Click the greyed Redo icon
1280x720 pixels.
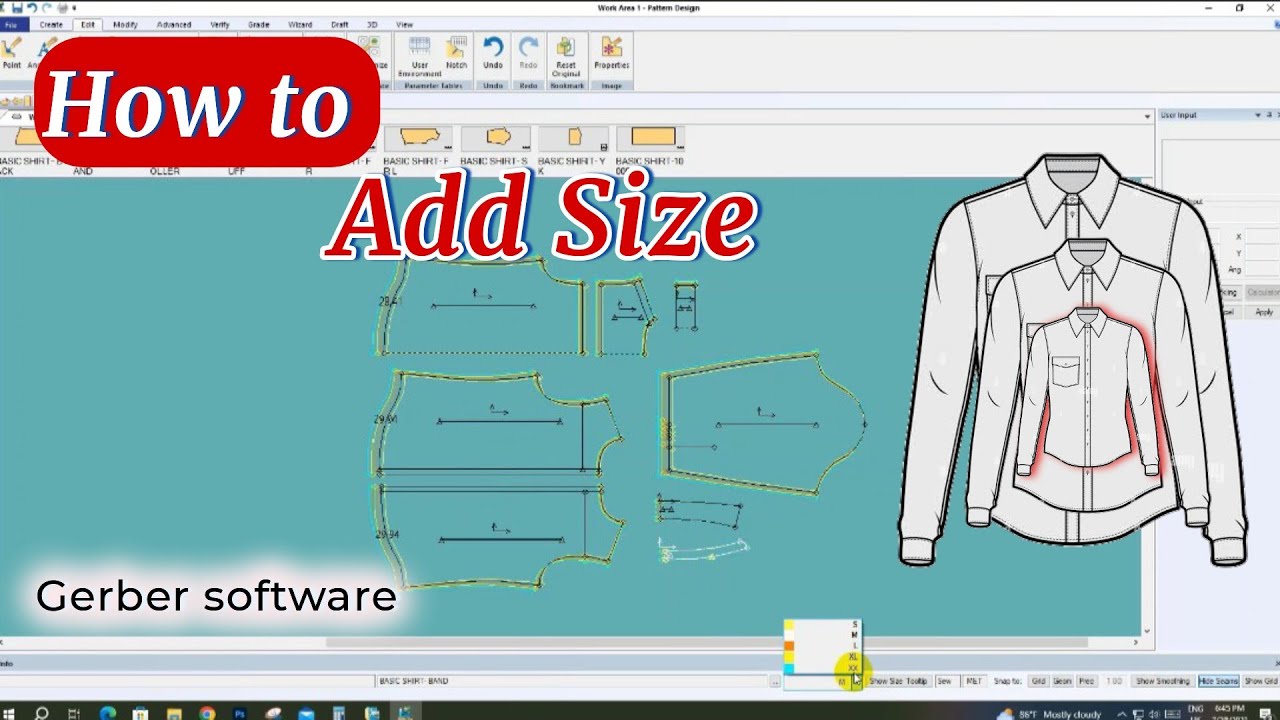tap(529, 52)
